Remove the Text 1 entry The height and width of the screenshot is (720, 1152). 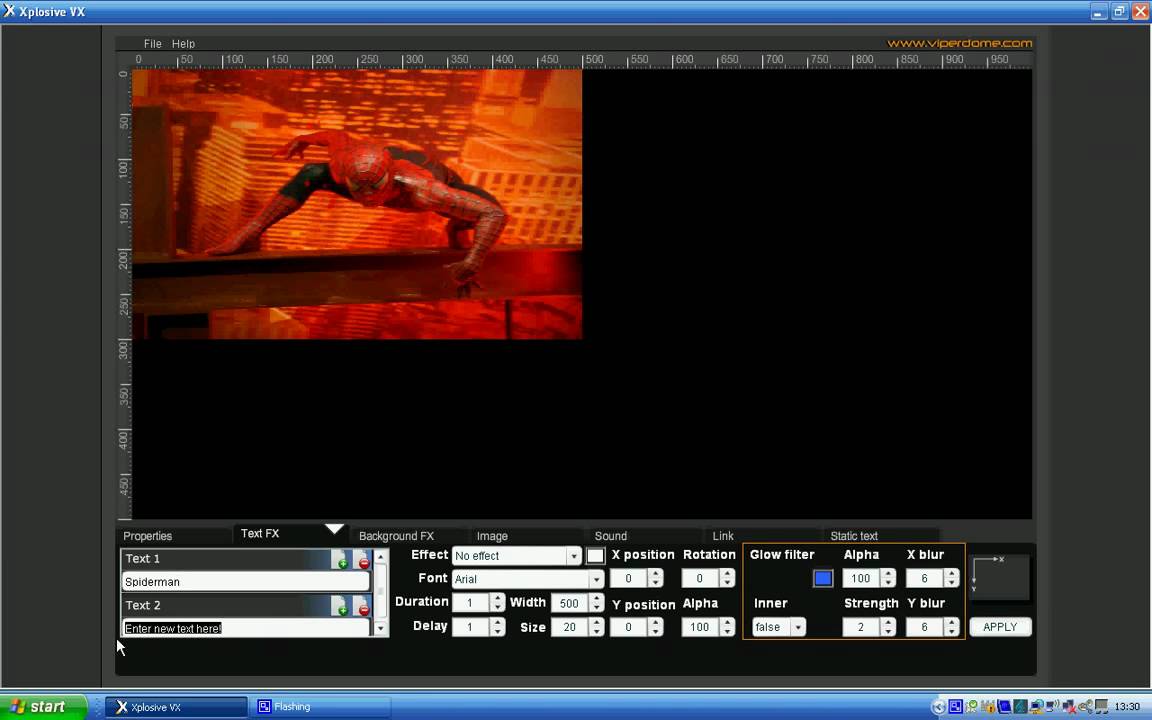(363, 560)
